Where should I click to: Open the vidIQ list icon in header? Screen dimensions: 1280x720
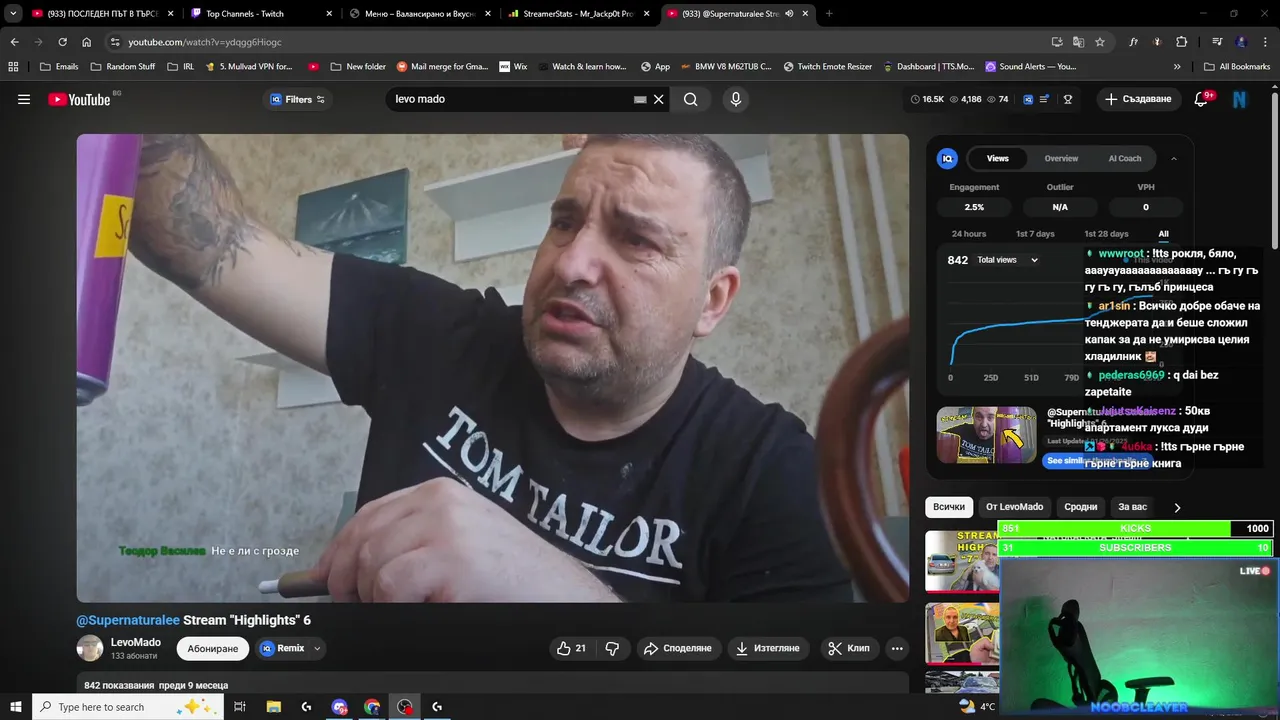1044,99
